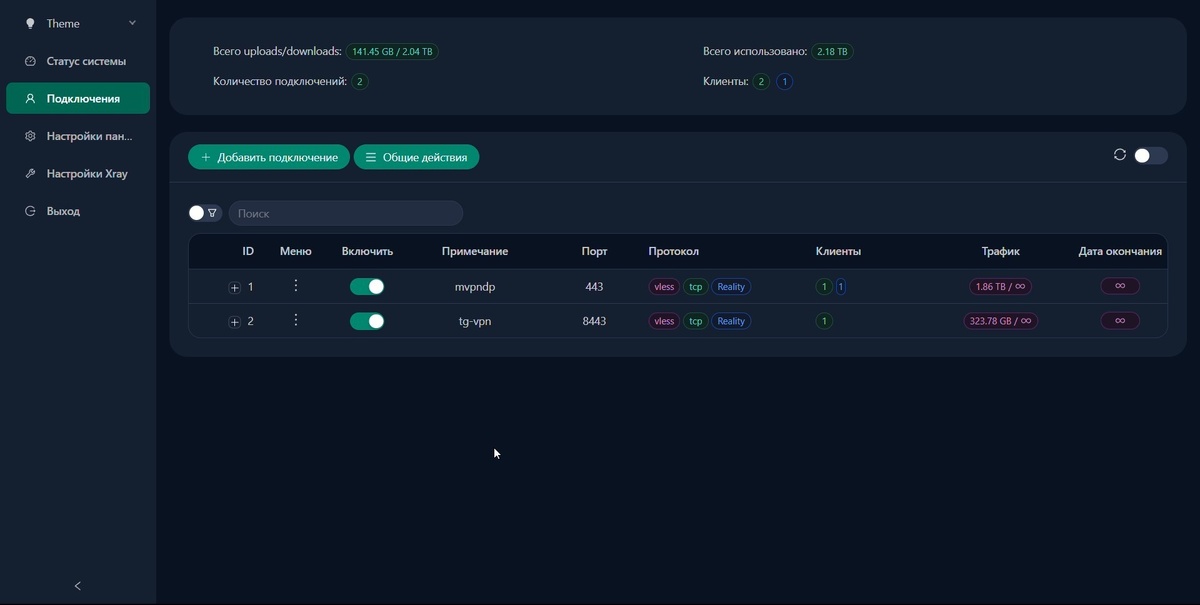Open the three-dot menu for tg-vpn

[x=296, y=320]
